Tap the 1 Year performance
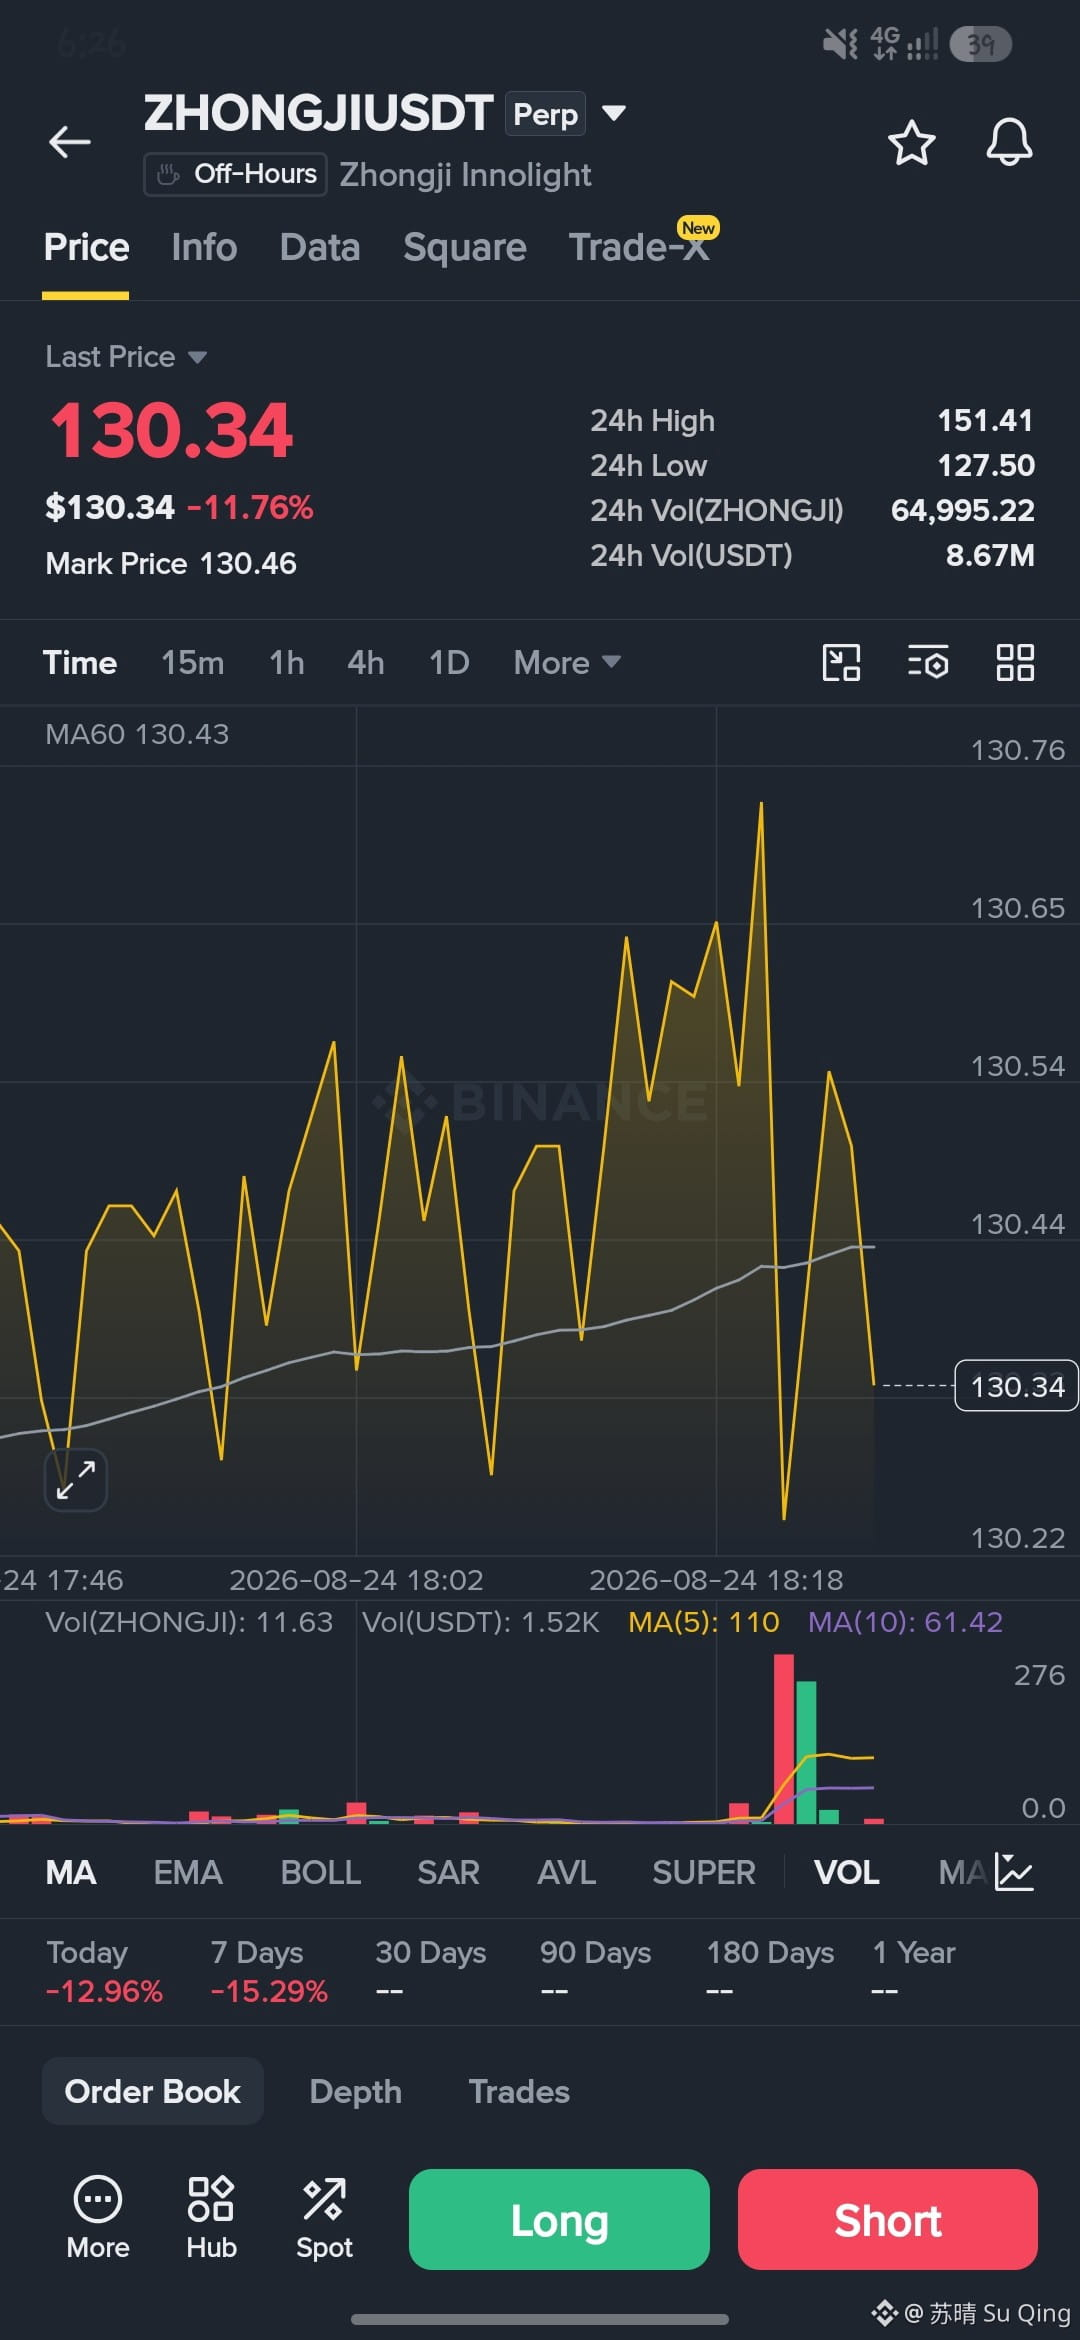This screenshot has height=2340, width=1080. [x=914, y=1971]
